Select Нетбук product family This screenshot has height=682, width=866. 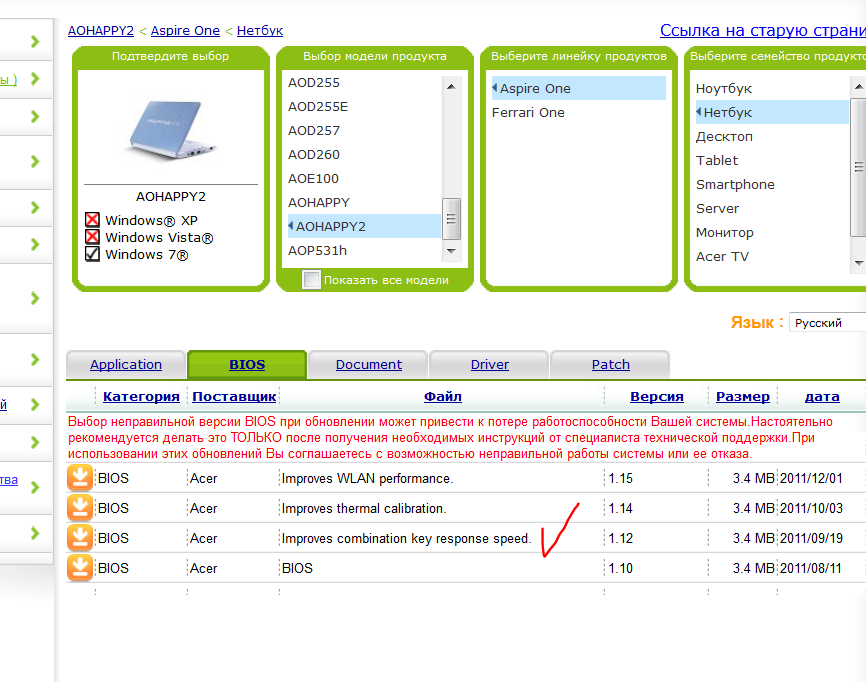[772, 113]
